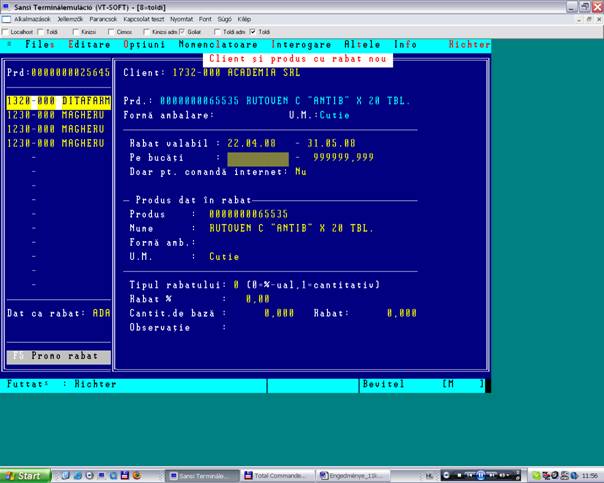Launch Firefox from the quick launch bar
The height and width of the screenshot is (483, 604).
137,476
